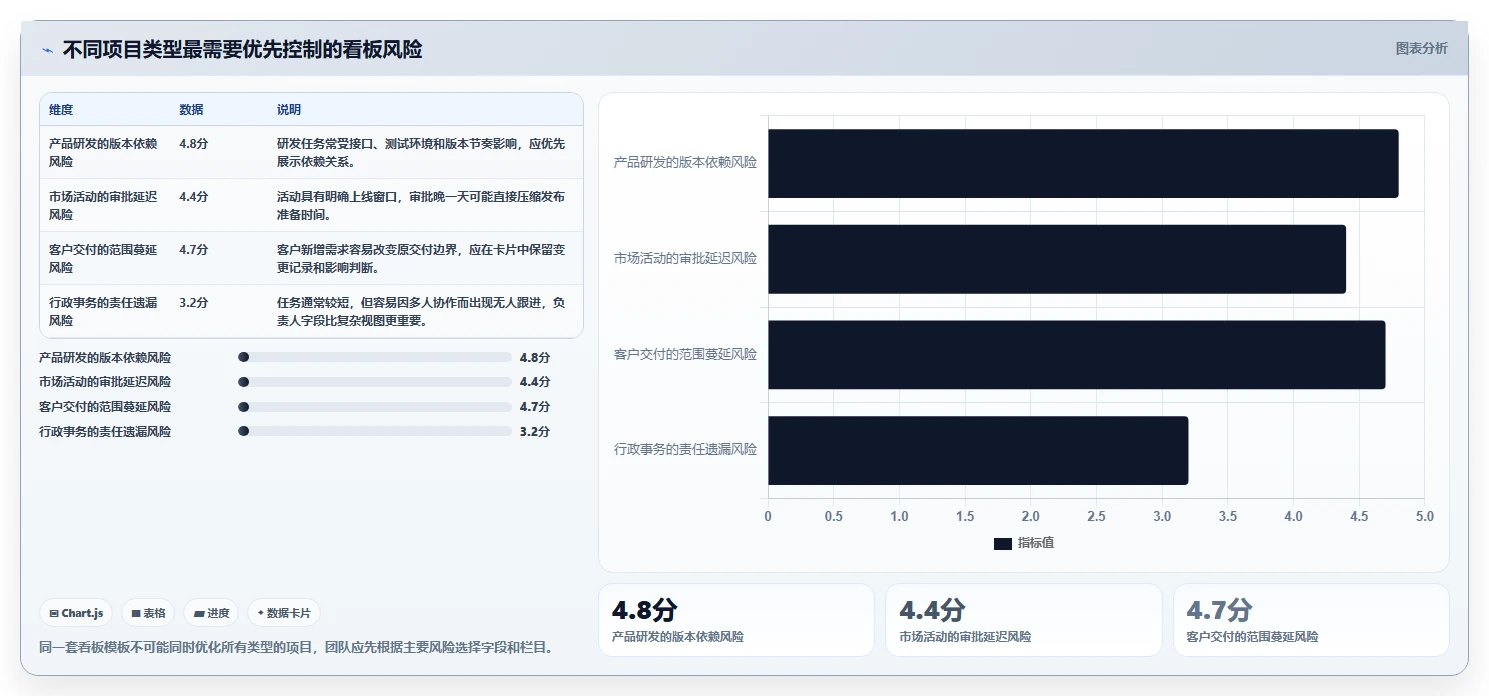Click the footer note starting 同一套看板模板
This screenshot has height=696, width=1489.
(296, 647)
